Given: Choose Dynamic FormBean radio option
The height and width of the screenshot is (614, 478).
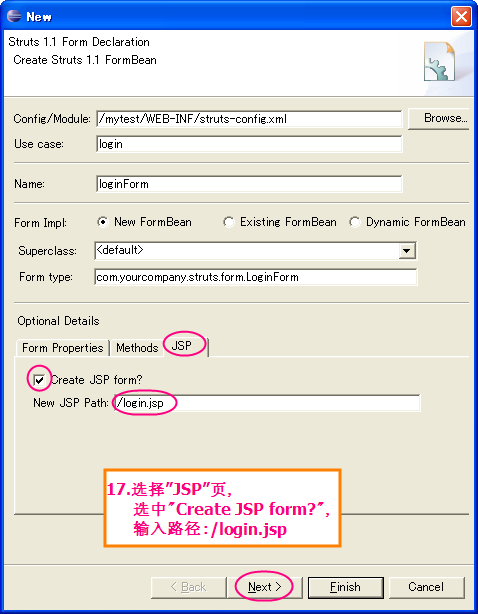Looking at the screenshot, I should [x=355, y=222].
